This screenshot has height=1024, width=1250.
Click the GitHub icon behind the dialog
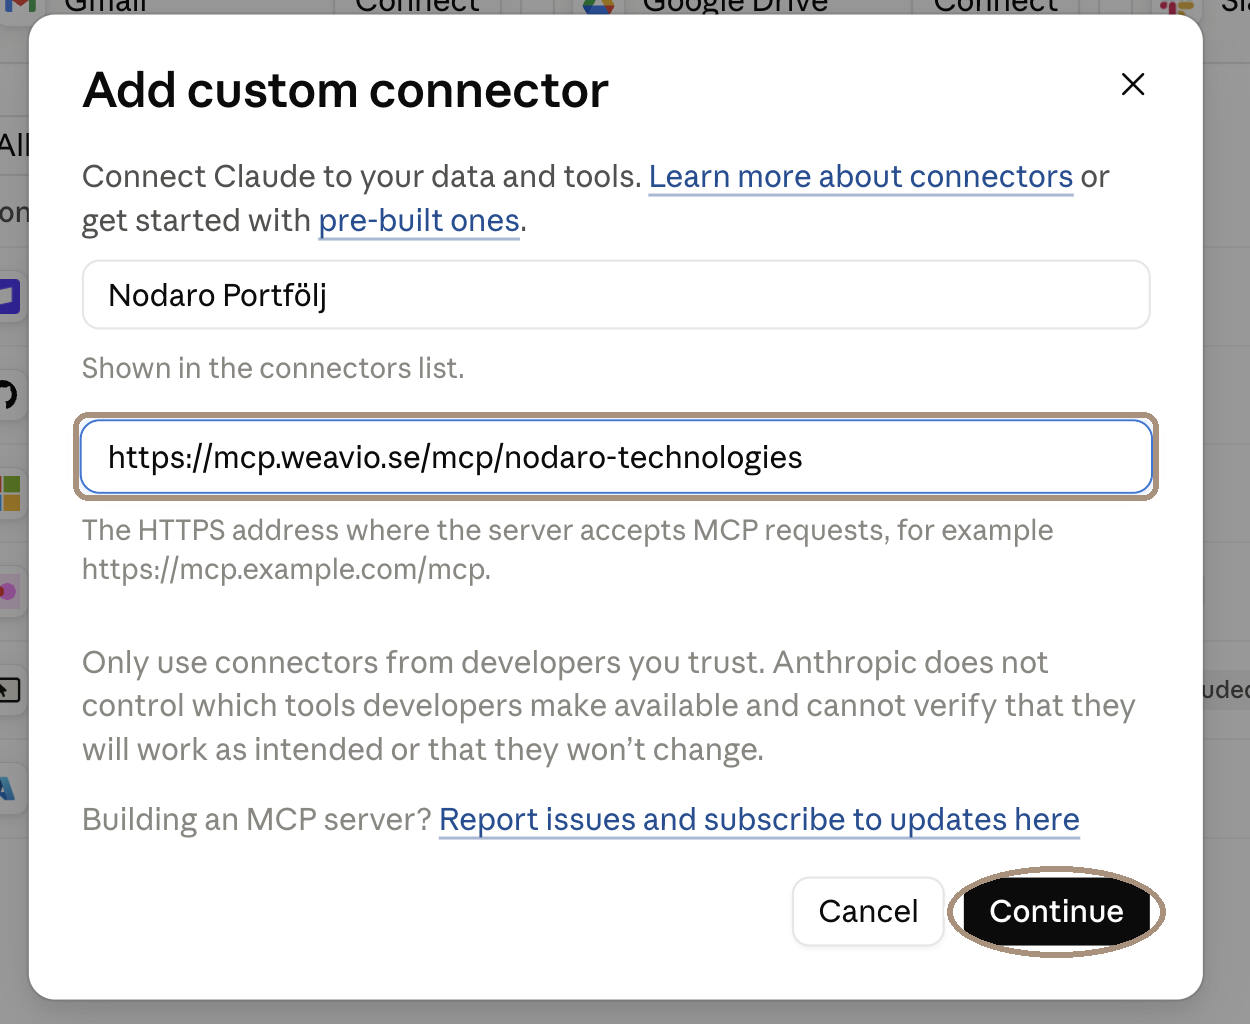[8, 395]
